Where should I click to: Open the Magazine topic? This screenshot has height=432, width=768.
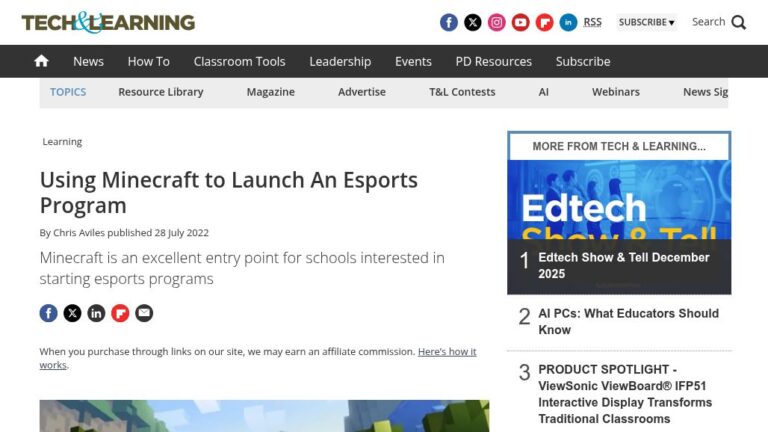pos(270,92)
